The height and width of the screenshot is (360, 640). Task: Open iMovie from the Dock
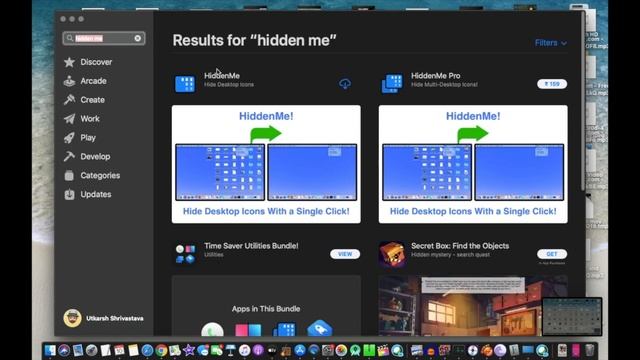click(189, 350)
